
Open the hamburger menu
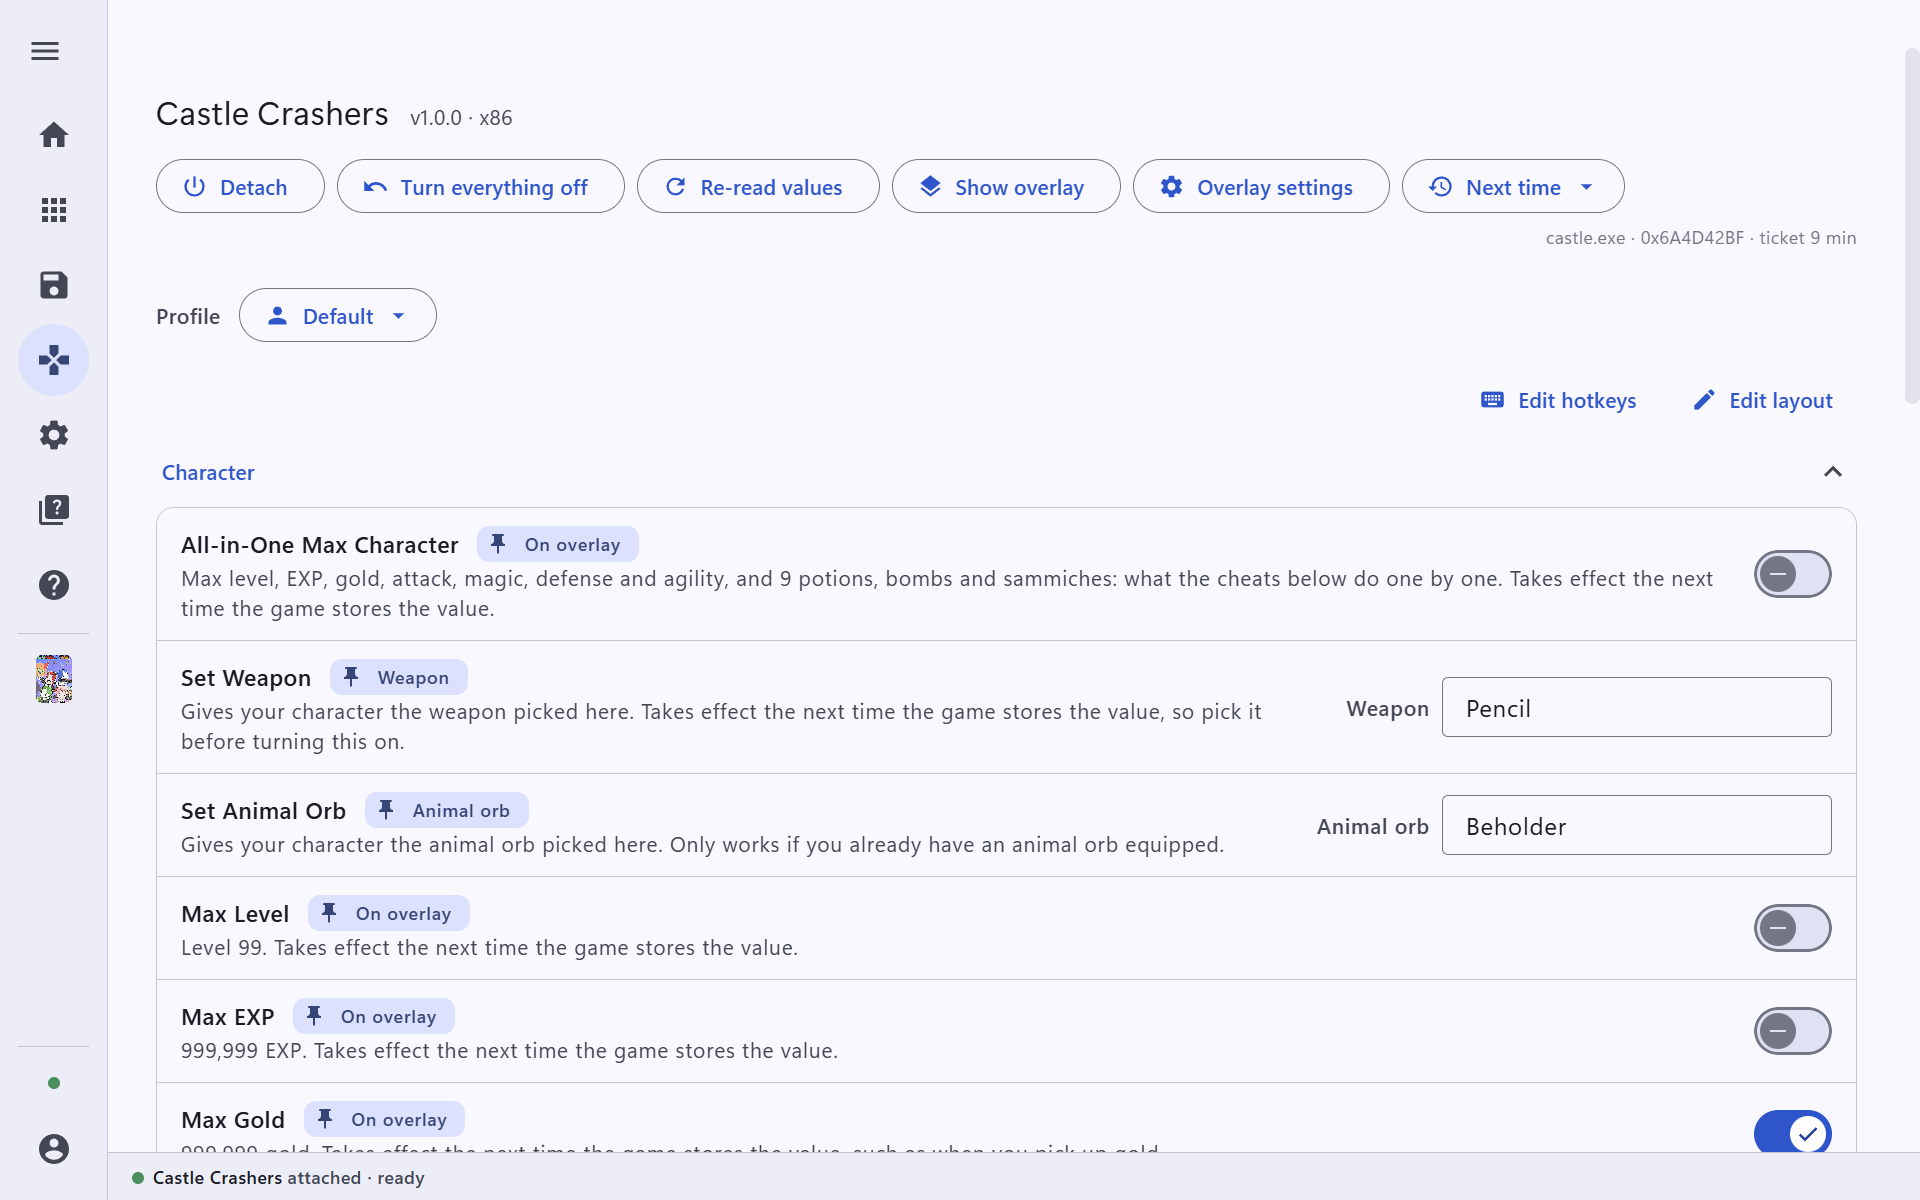(45, 51)
